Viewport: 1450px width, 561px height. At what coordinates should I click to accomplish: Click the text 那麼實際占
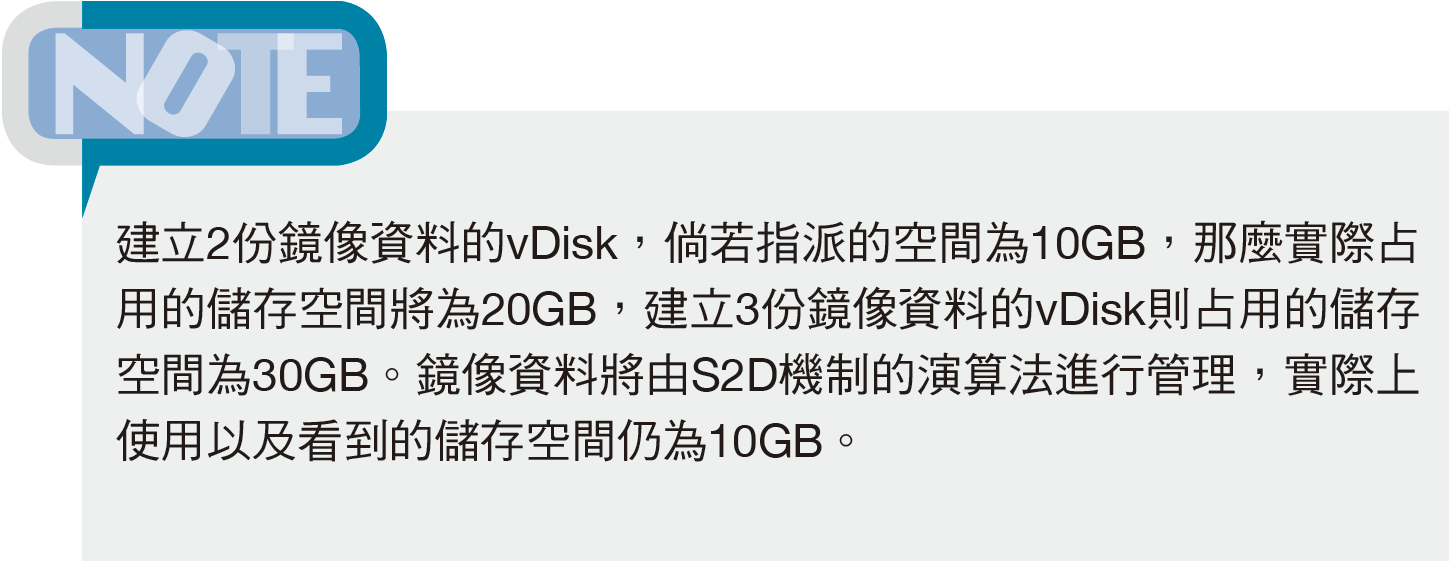point(1306,245)
